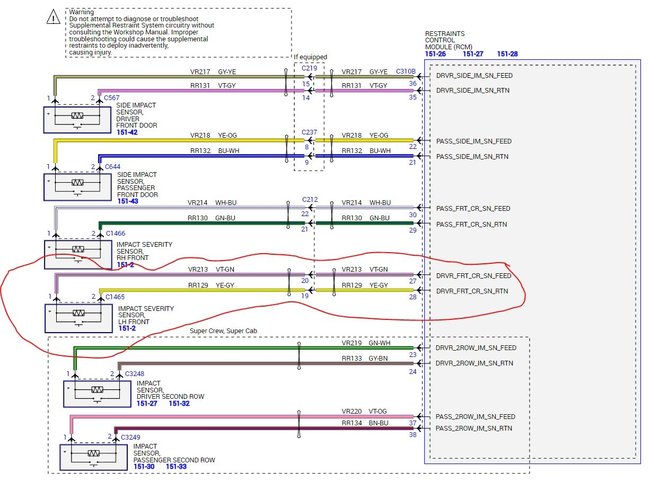This screenshot has width=650, height=482.
Task: Open 151-2 link under LH FRONT sensor
Action: (x=127, y=328)
